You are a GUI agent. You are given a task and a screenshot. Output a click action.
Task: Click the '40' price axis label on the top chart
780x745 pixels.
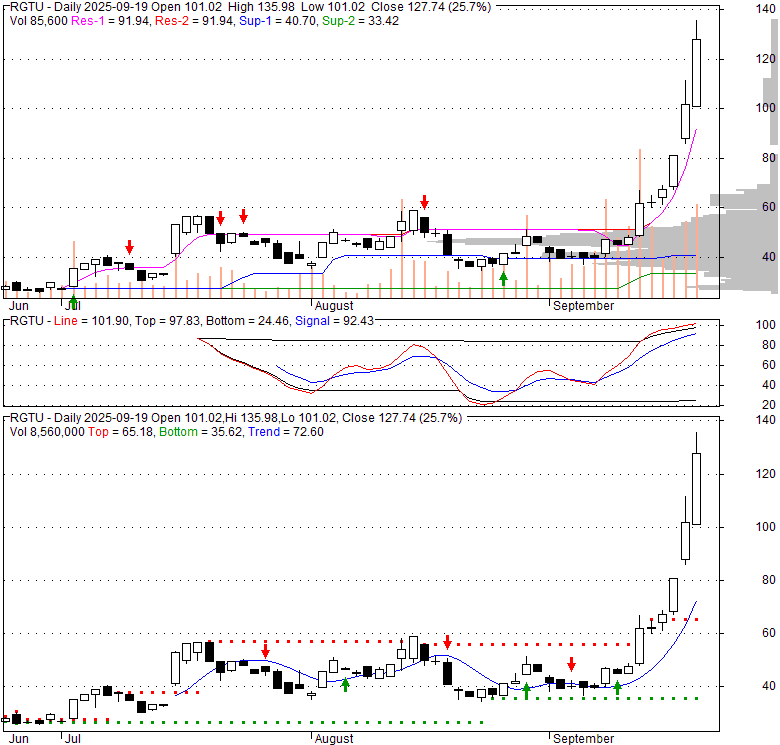(x=769, y=257)
